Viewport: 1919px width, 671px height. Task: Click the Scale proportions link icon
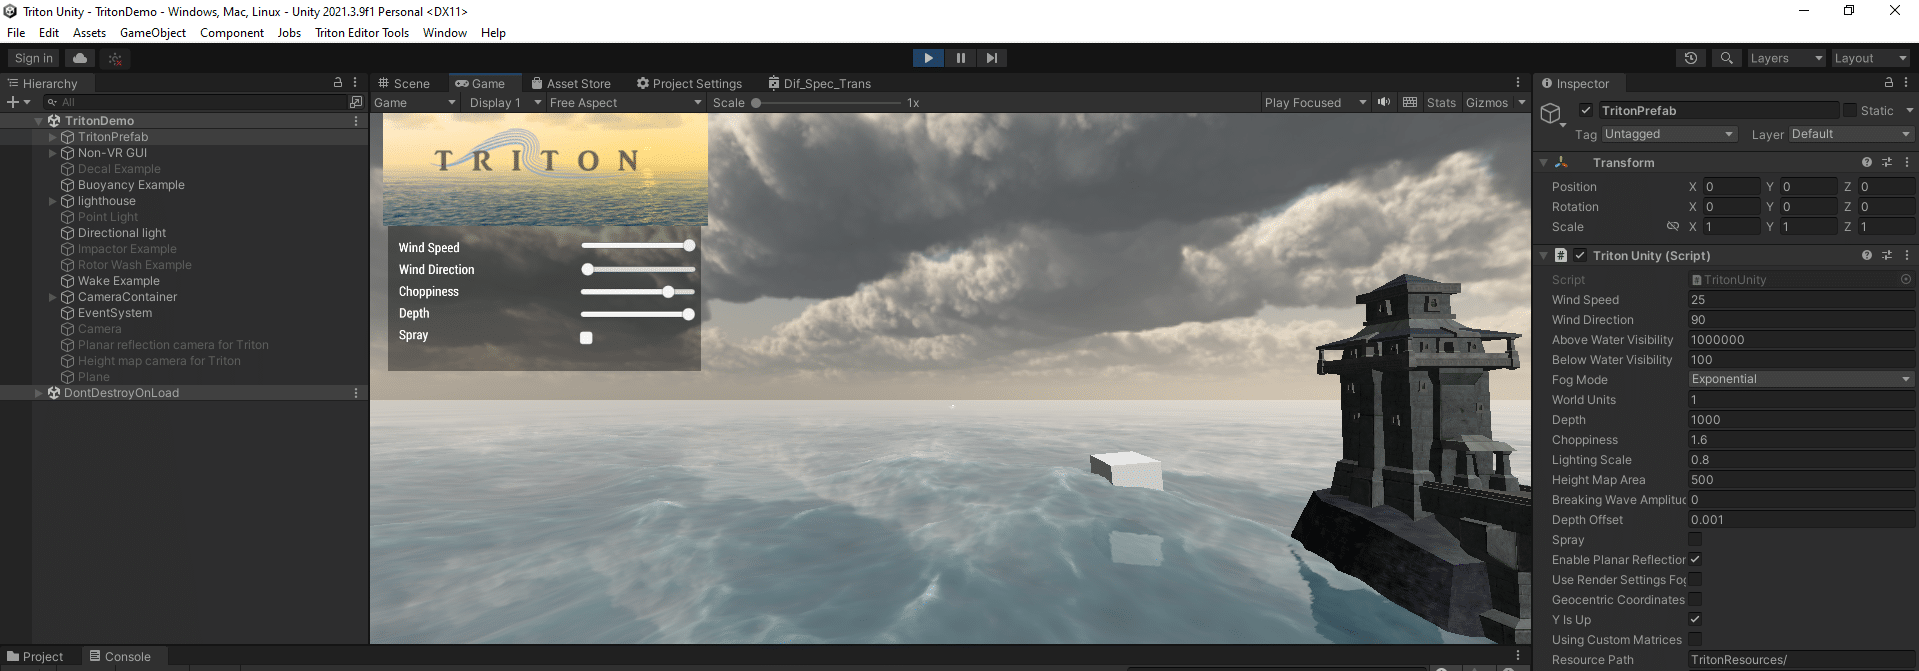pos(1673,226)
